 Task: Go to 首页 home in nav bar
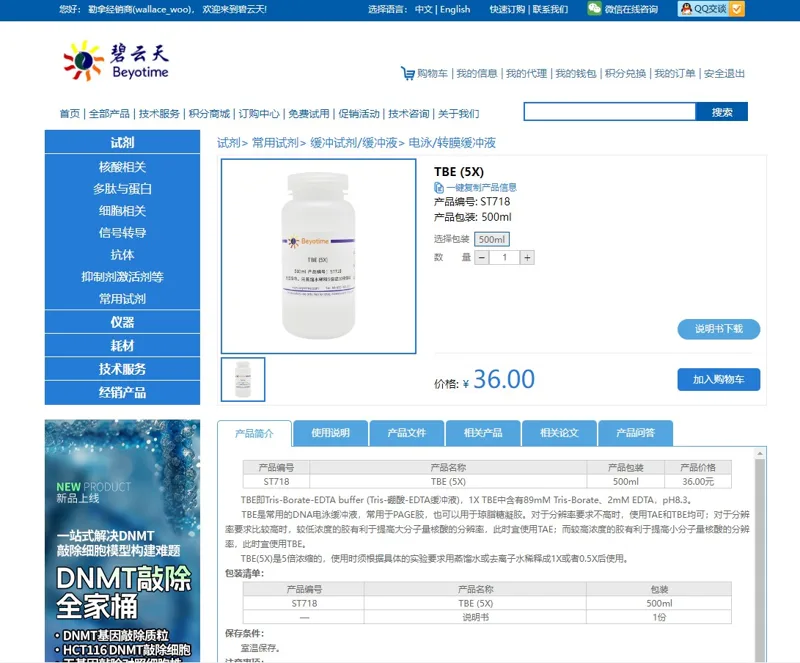(70, 113)
